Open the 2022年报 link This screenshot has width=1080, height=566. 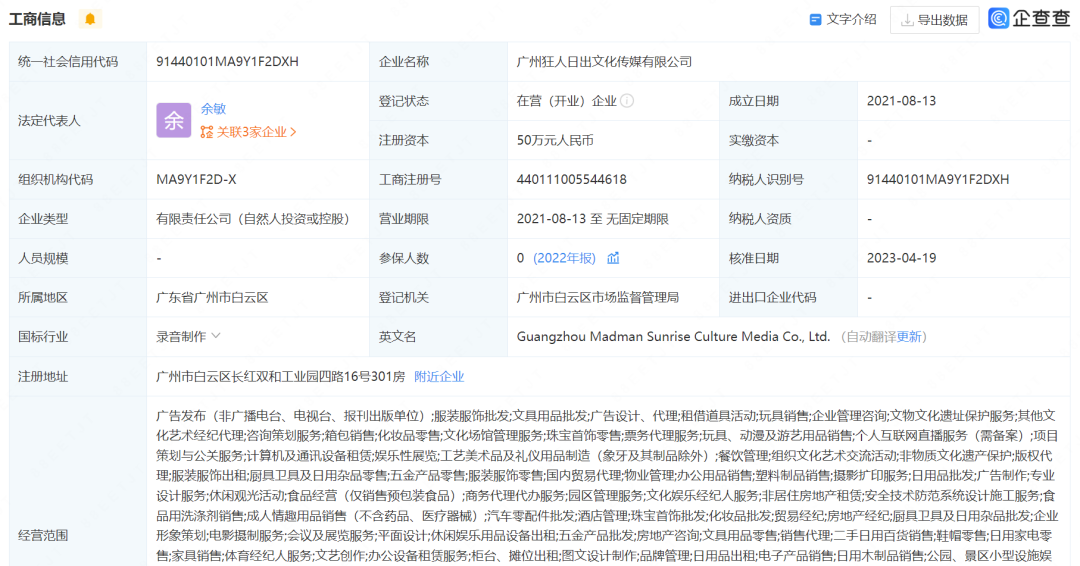(x=564, y=258)
